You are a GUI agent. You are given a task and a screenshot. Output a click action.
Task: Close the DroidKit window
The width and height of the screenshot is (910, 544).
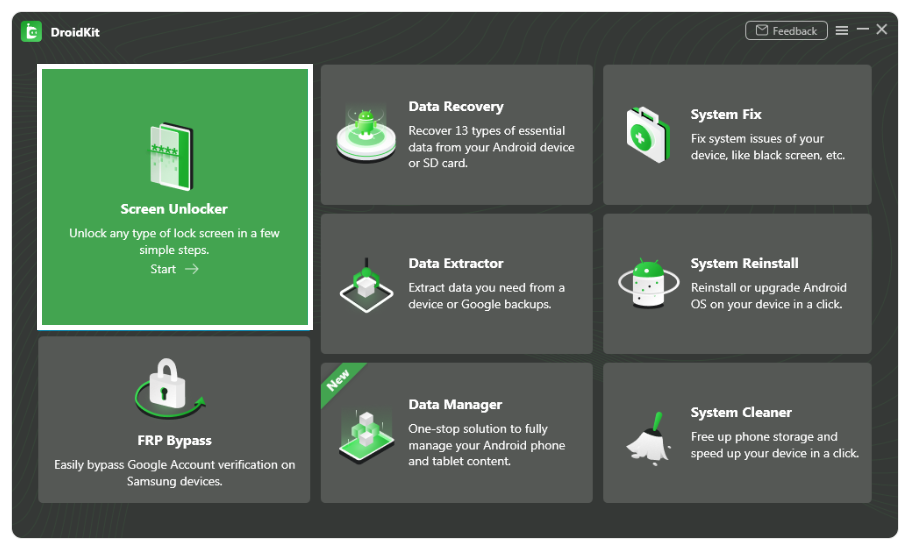point(882,29)
